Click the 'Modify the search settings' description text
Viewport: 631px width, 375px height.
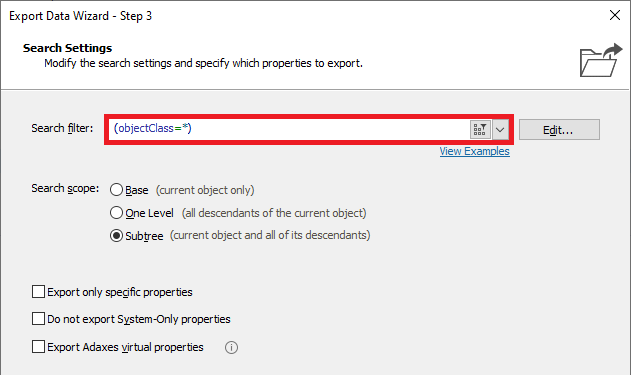coord(203,63)
